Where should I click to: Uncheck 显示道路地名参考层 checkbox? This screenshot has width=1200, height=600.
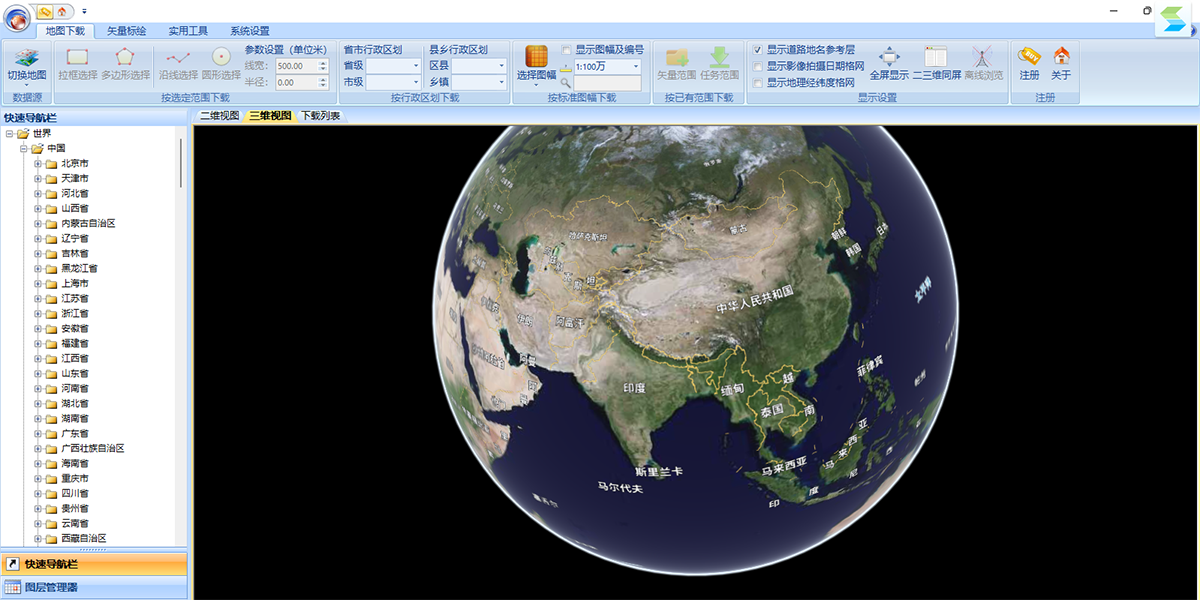758,49
